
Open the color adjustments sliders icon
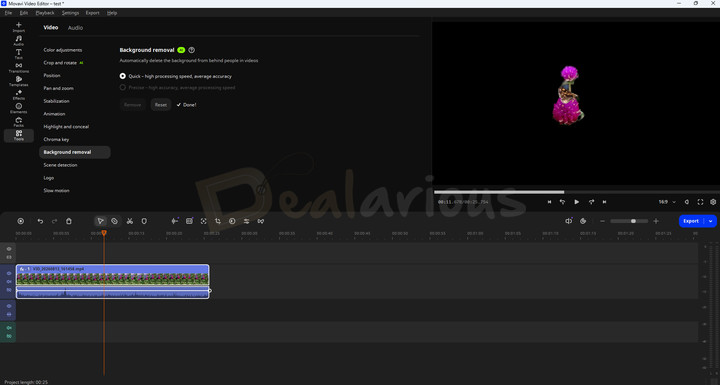tap(246, 221)
